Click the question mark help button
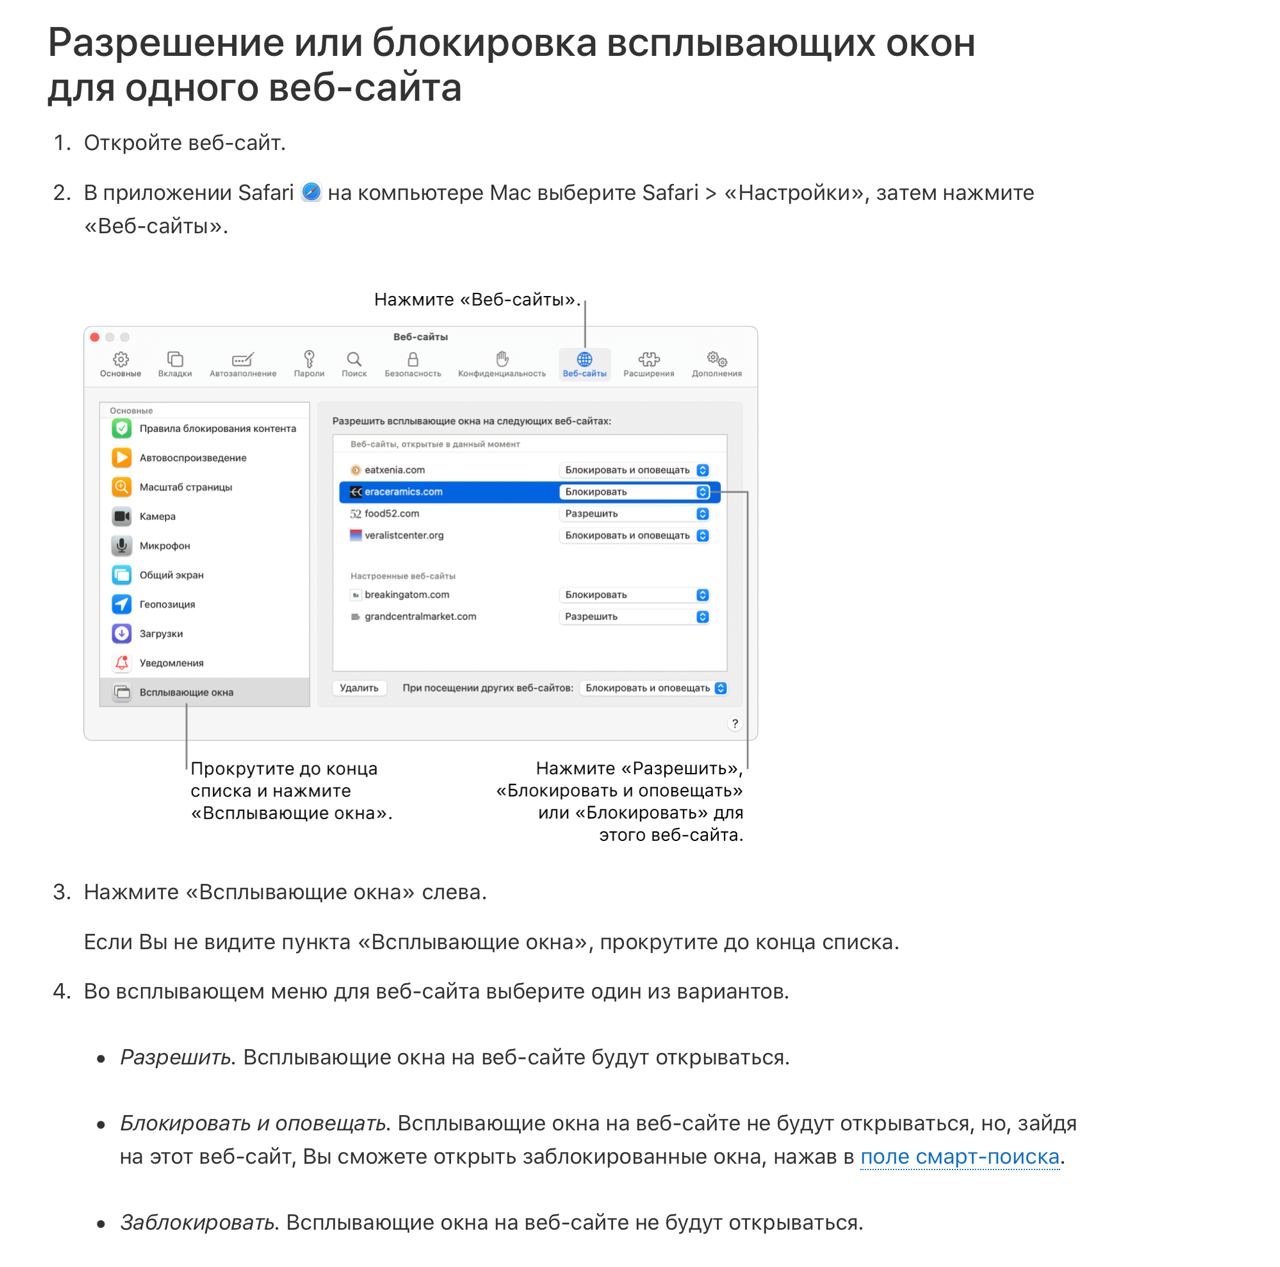This screenshot has width=1280, height=1267. click(735, 724)
